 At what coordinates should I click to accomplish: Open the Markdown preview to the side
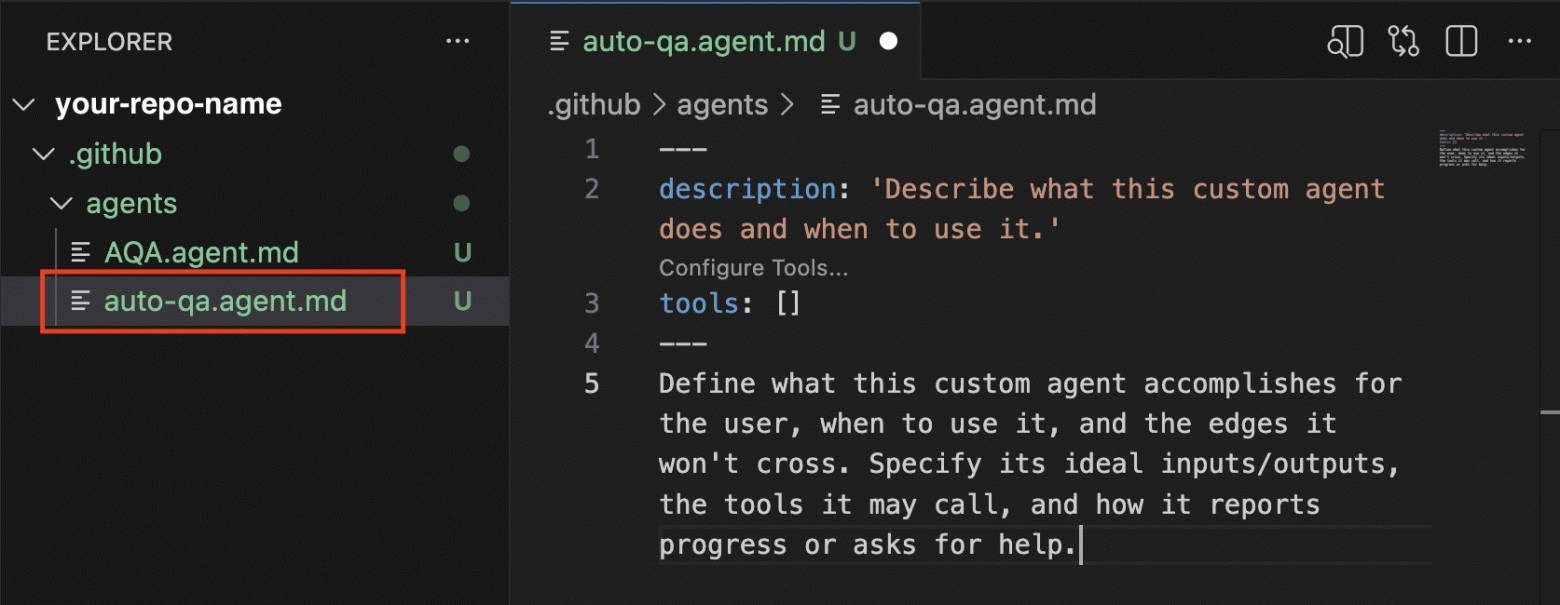[1345, 41]
